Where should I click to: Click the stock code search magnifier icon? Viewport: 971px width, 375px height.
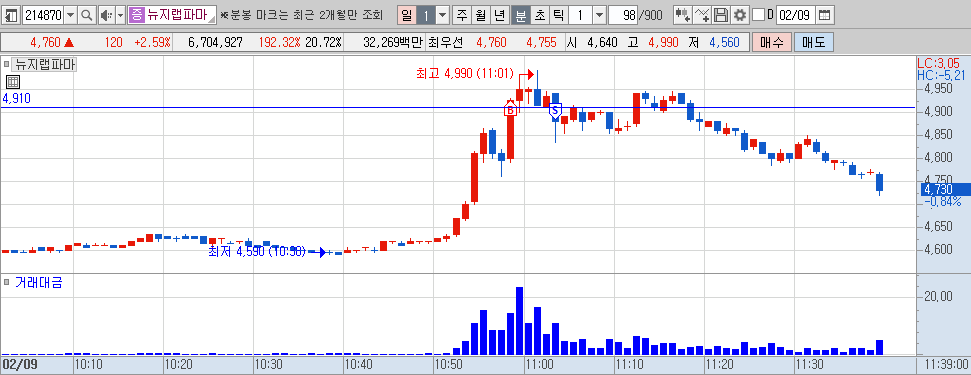tap(87, 15)
